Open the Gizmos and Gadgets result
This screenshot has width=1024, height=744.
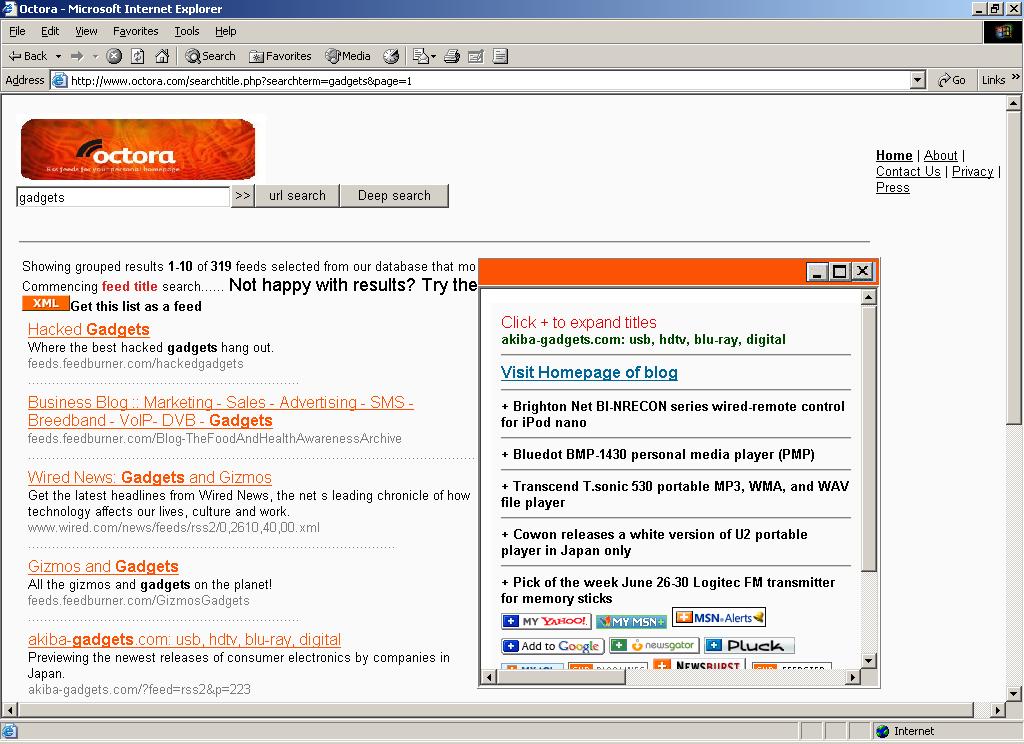click(x=103, y=566)
